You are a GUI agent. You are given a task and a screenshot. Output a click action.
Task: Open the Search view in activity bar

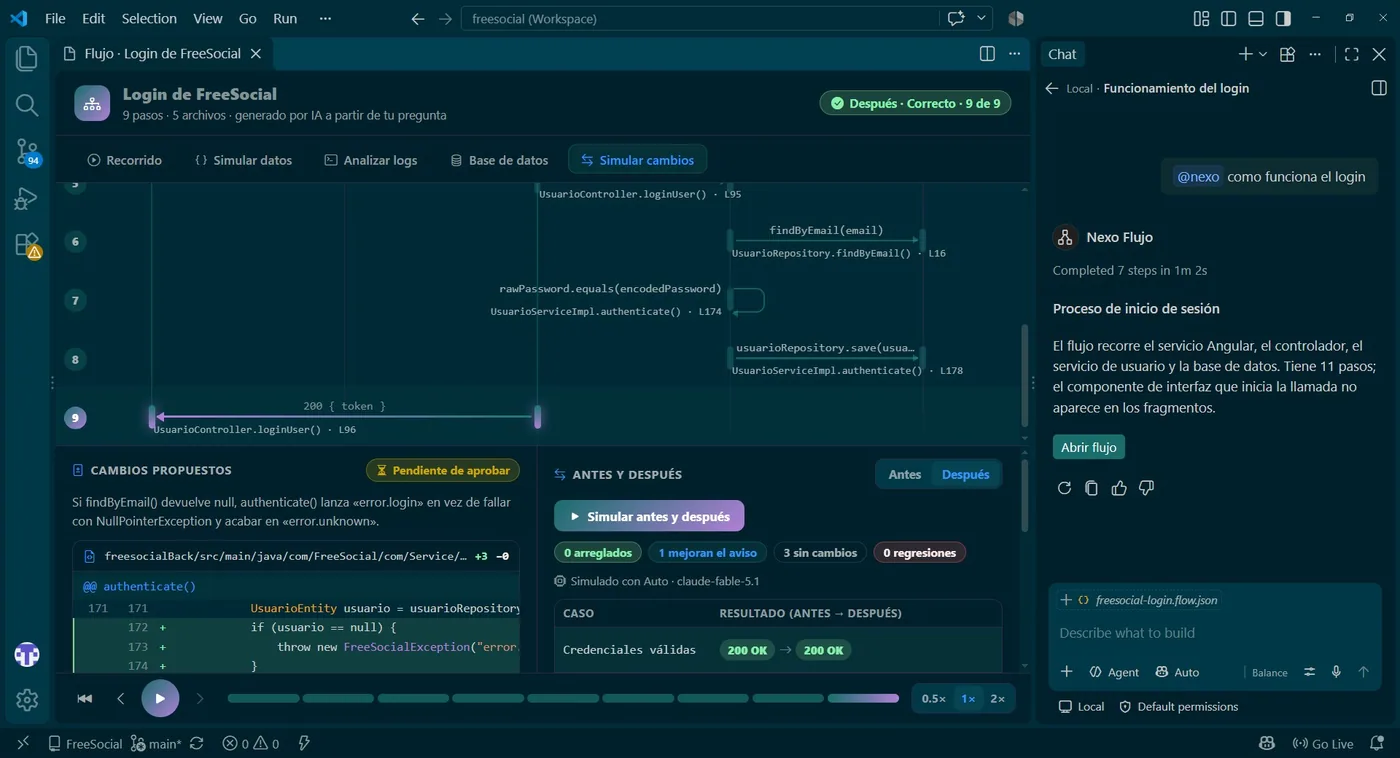click(27, 105)
